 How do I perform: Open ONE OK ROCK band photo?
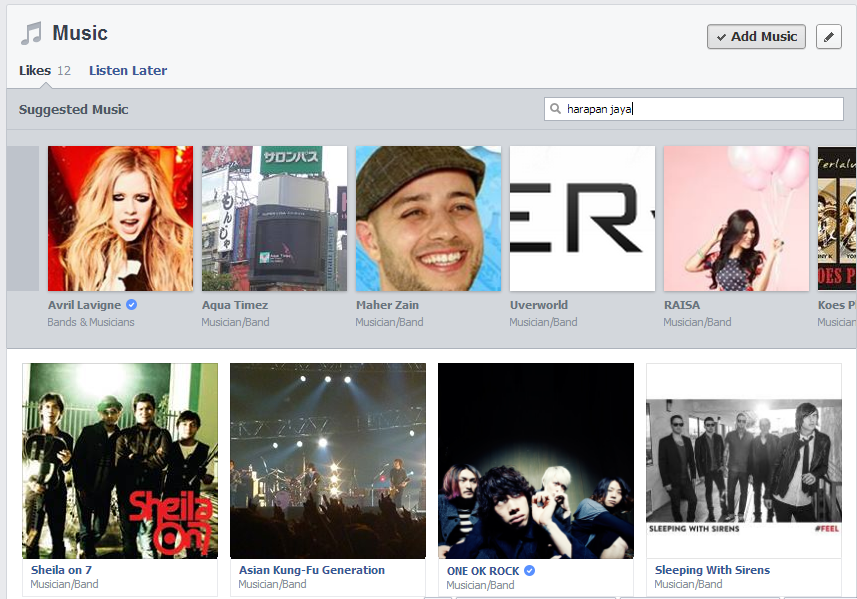536,461
